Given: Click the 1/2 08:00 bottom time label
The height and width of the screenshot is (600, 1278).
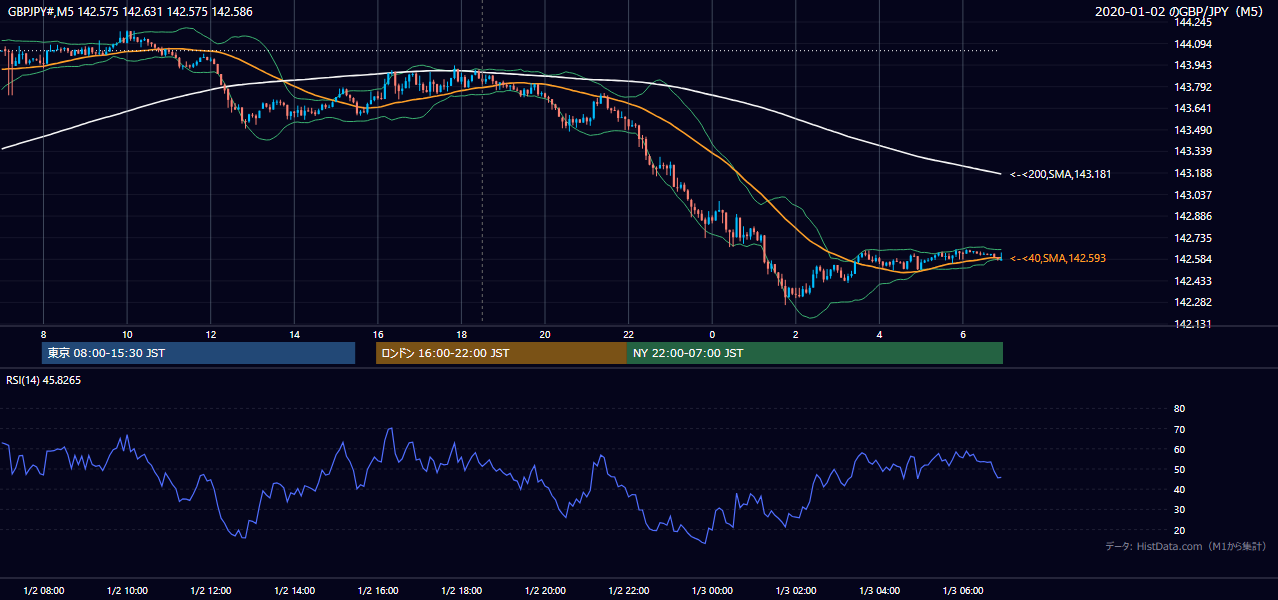Looking at the screenshot, I should [43, 591].
